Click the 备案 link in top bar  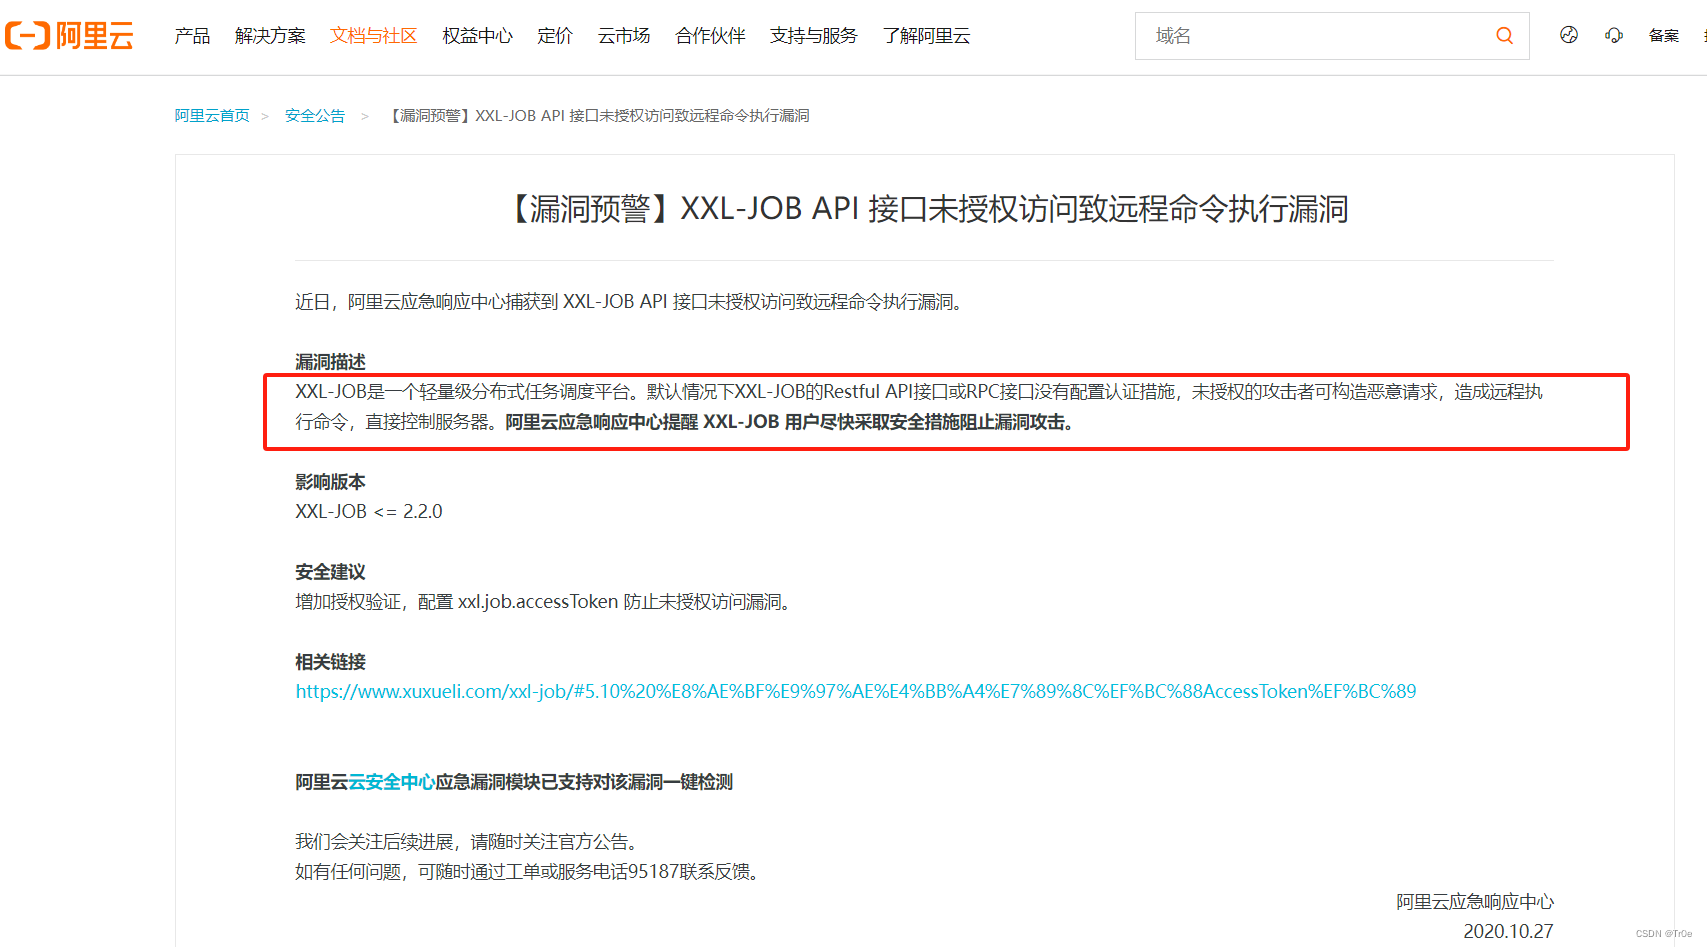[x=1664, y=36]
